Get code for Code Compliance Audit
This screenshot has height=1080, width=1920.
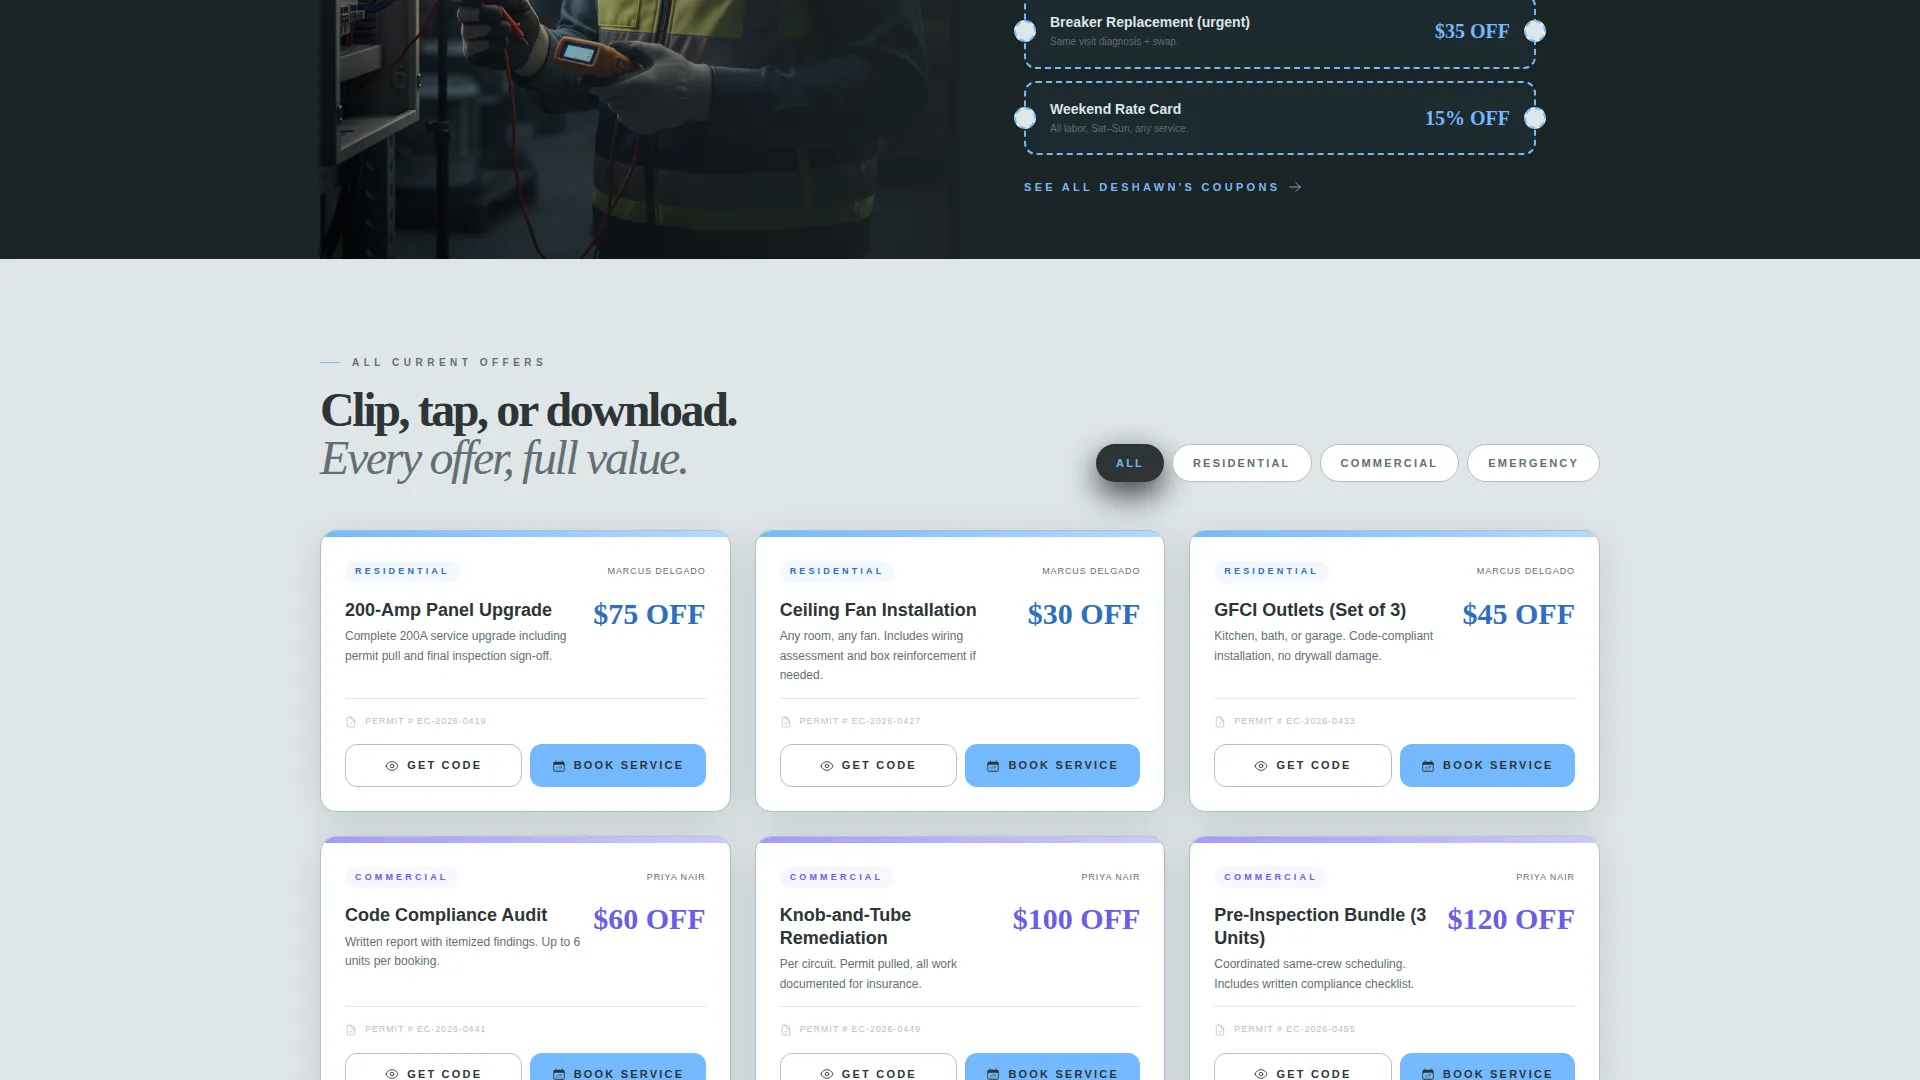coord(433,1067)
